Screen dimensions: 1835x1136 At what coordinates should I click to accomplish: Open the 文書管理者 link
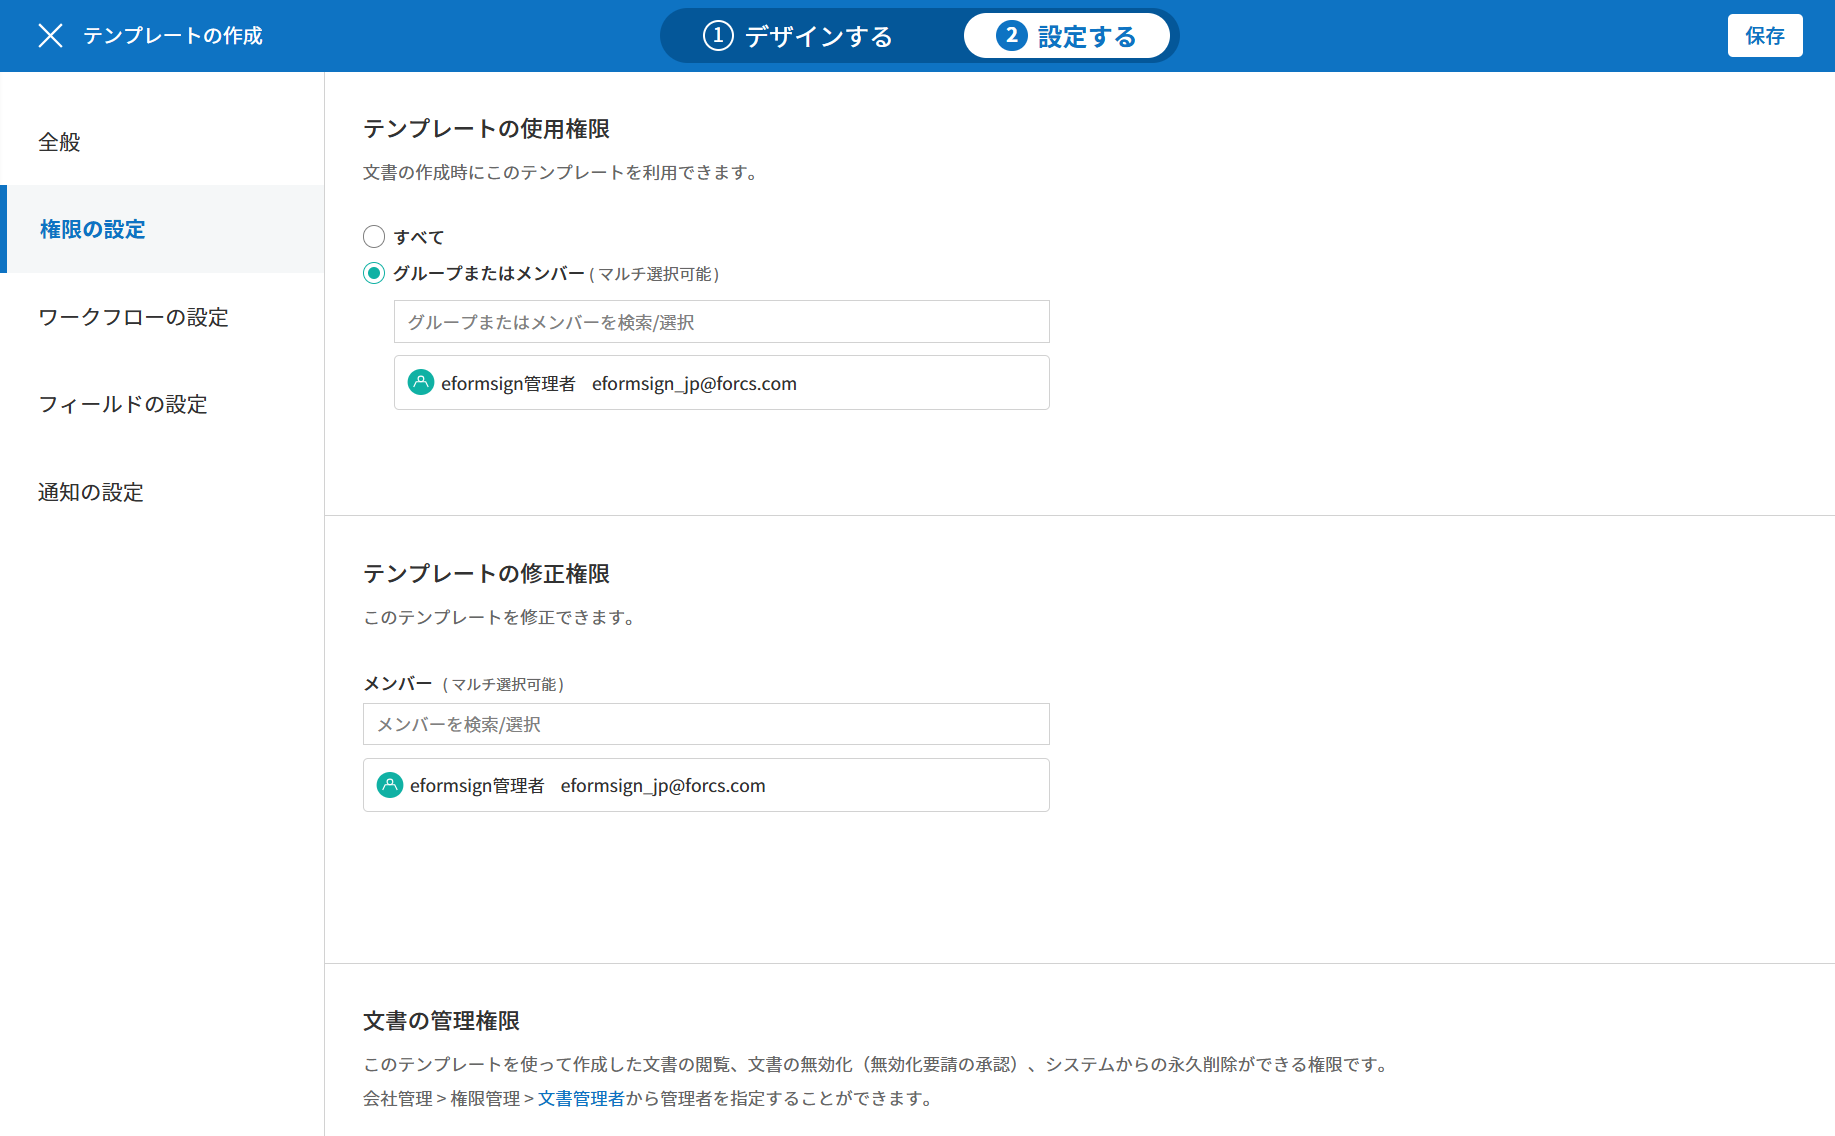pos(581,1098)
